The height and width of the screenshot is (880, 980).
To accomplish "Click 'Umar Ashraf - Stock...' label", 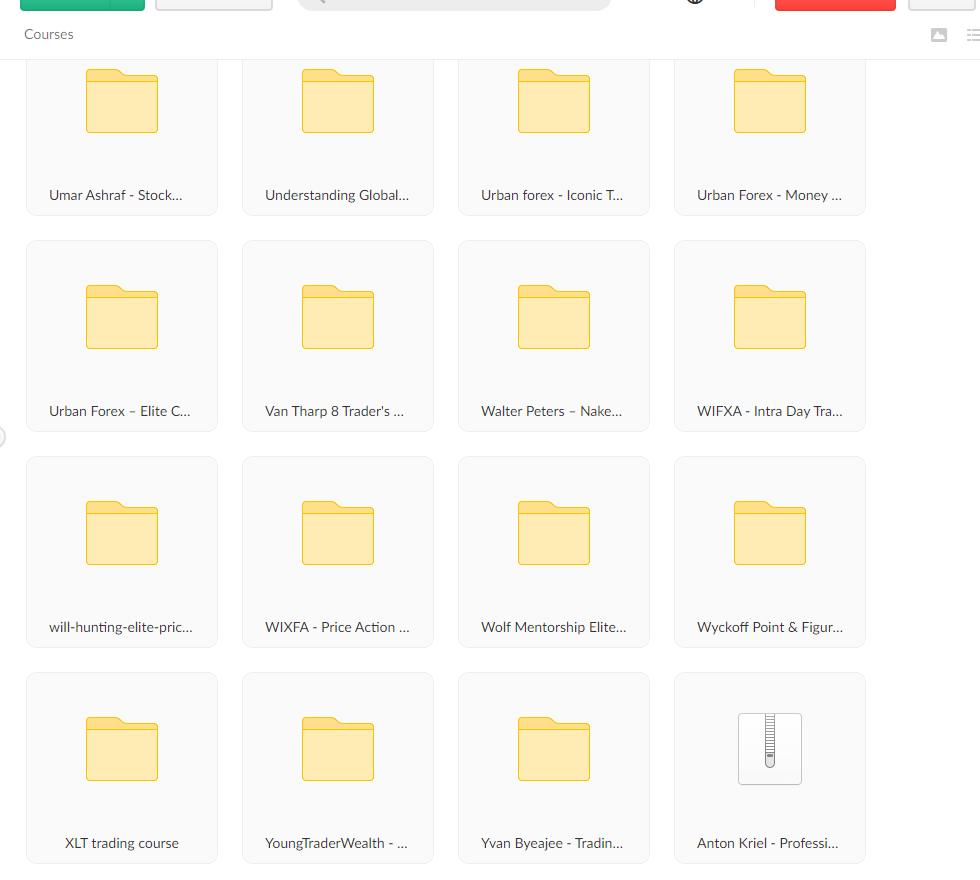I will pos(116,195).
